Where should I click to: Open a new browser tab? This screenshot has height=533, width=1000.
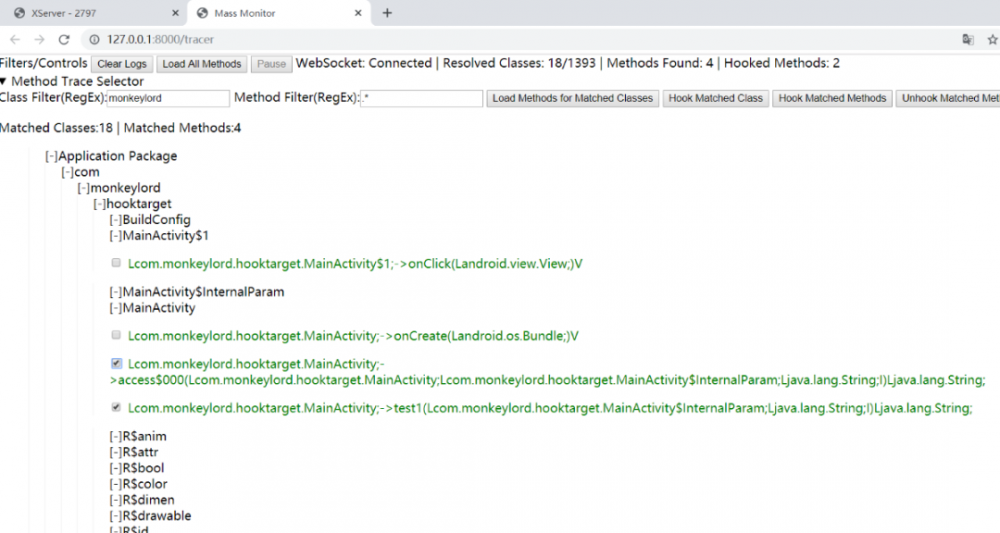387,13
